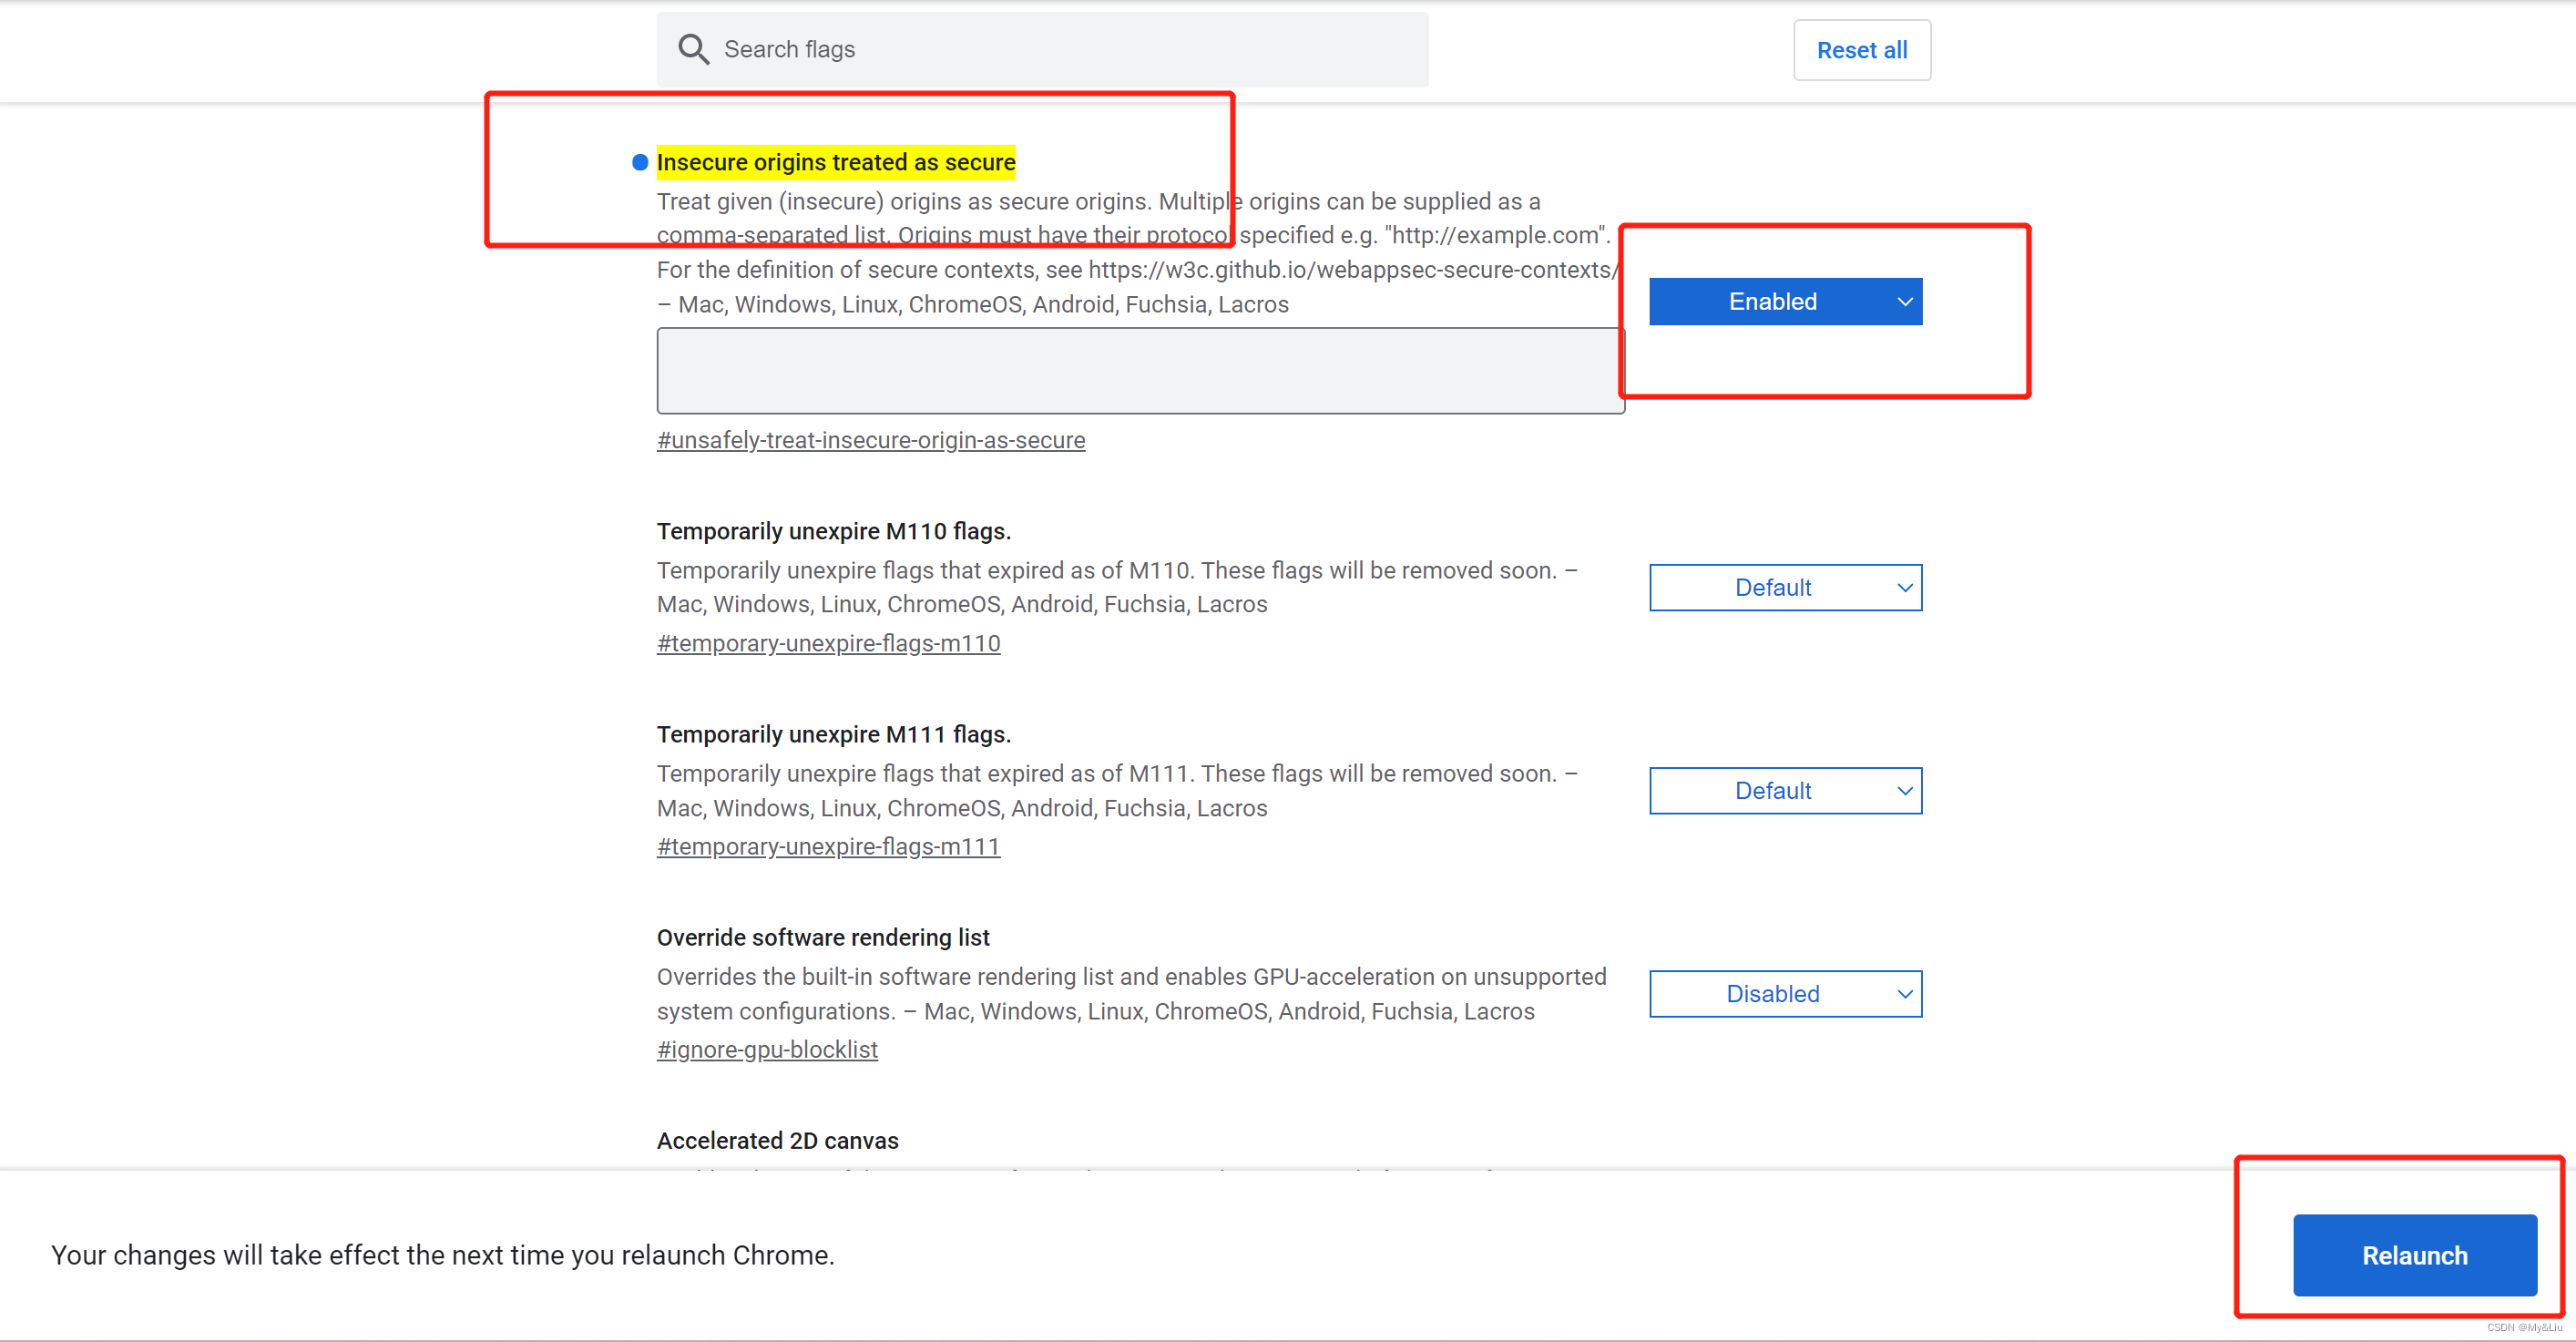Click the Accelerated 2D canvas flag title
2576x1342 pixels.
click(777, 1140)
